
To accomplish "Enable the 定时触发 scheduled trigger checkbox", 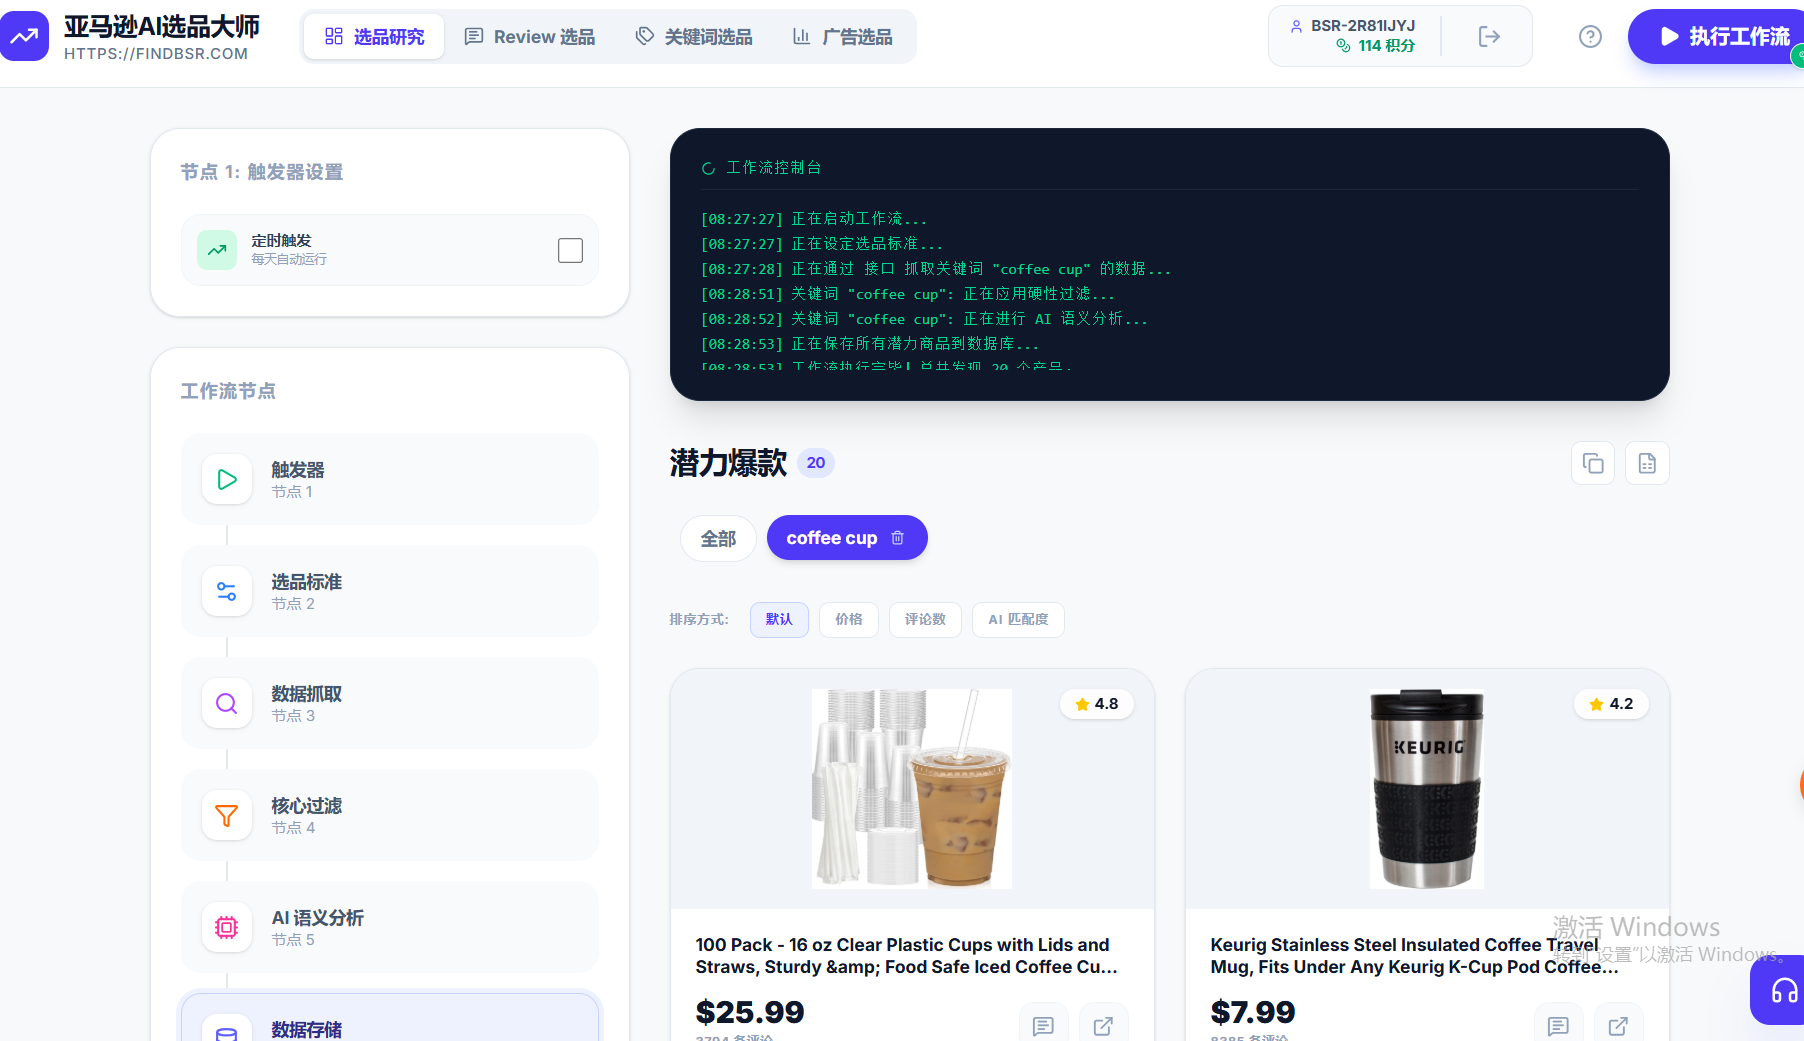I will pyautogui.click(x=570, y=251).
